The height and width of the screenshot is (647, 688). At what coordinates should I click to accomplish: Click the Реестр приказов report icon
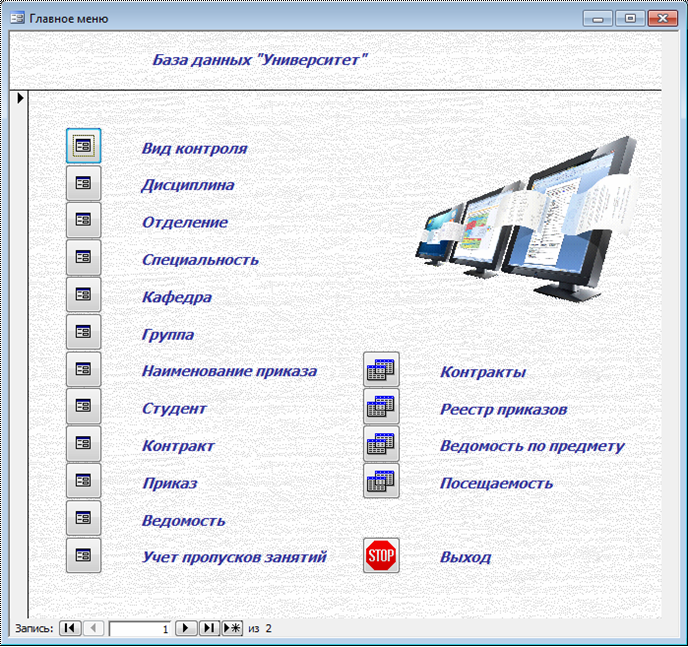[381, 407]
